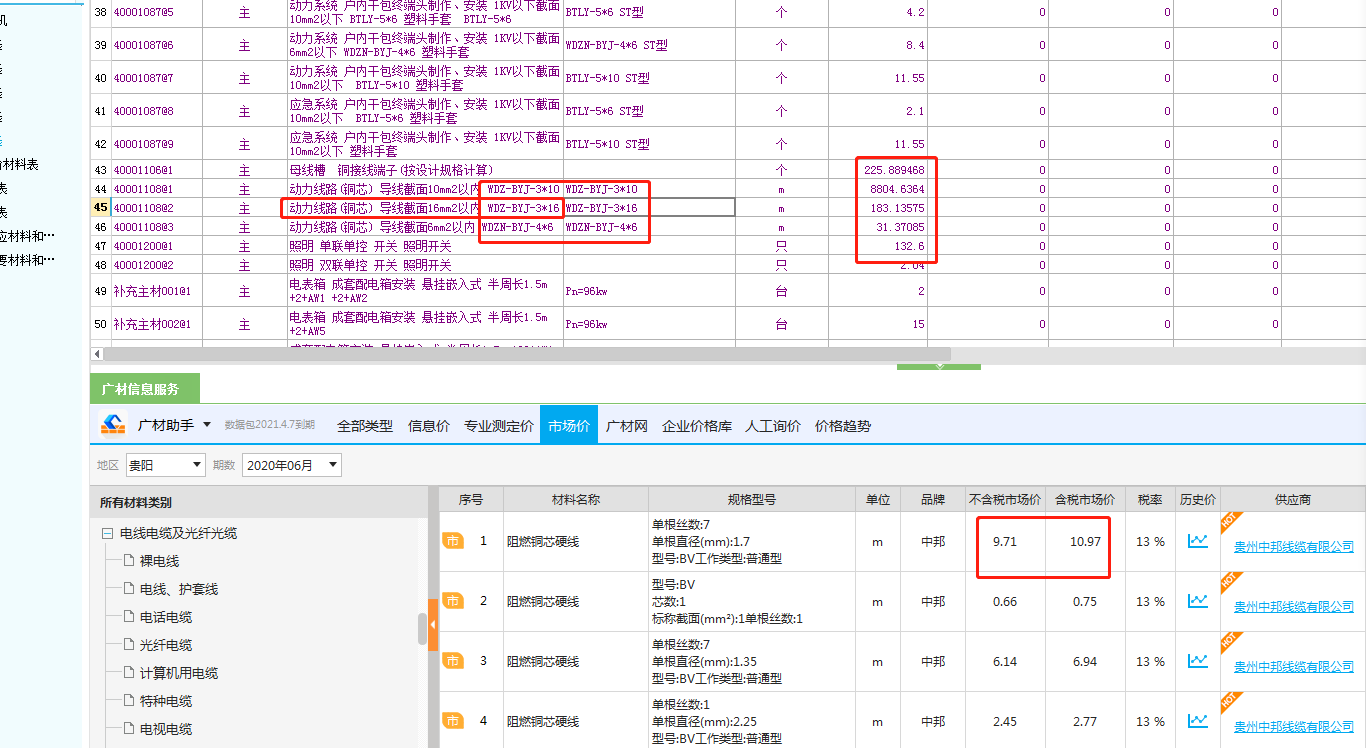
Task: Open price history chart for row 1
Action: click(1198, 541)
